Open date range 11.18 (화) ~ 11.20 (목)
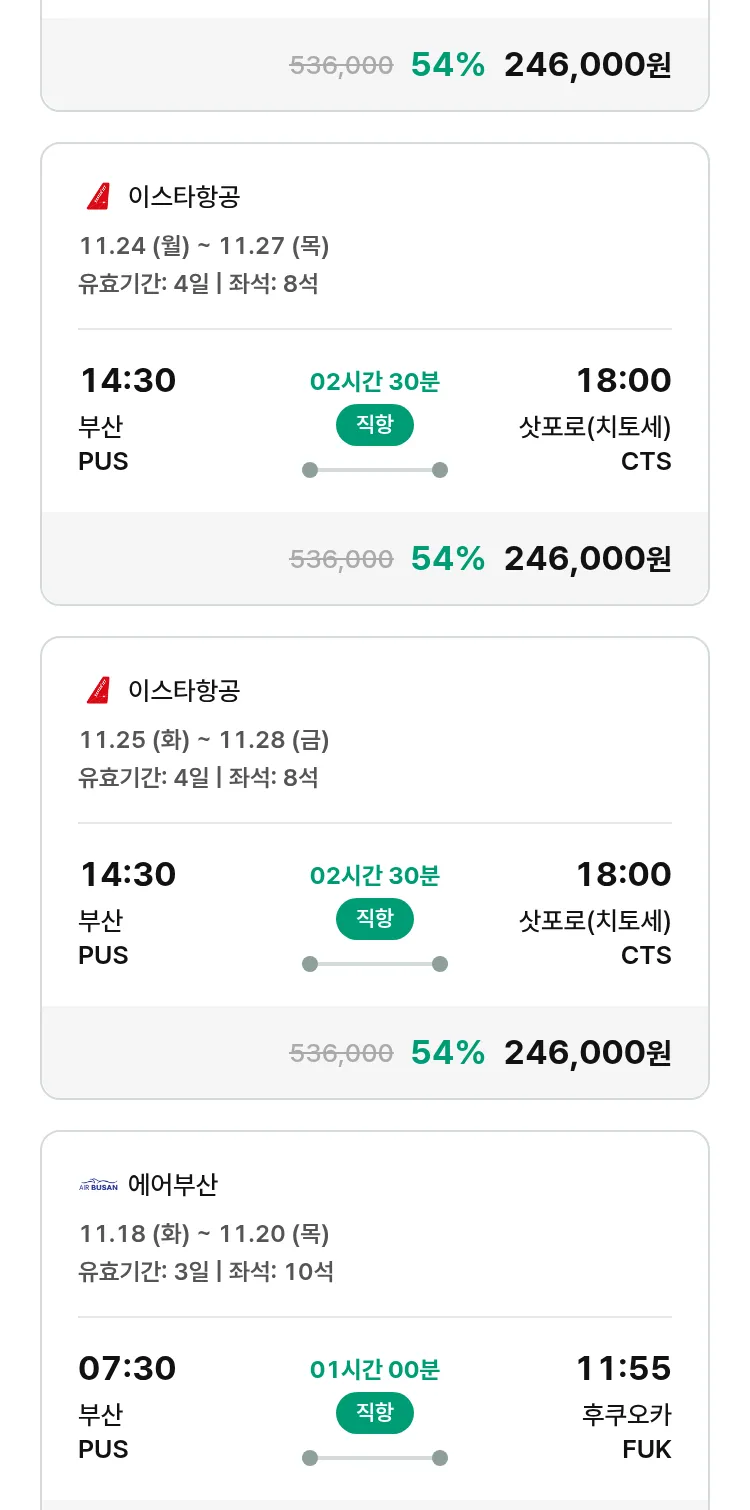The width and height of the screenshot is (750, 1510). coord(204,1234)
